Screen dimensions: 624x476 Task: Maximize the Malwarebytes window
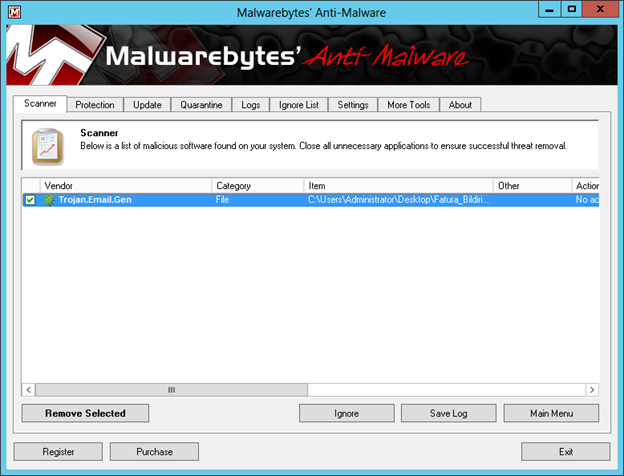[x=572, y=10]
